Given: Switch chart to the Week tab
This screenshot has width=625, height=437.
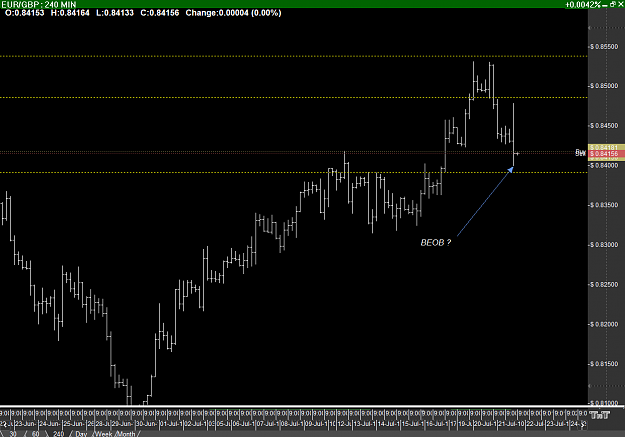Looking at the screenshot, I should 104,434.
